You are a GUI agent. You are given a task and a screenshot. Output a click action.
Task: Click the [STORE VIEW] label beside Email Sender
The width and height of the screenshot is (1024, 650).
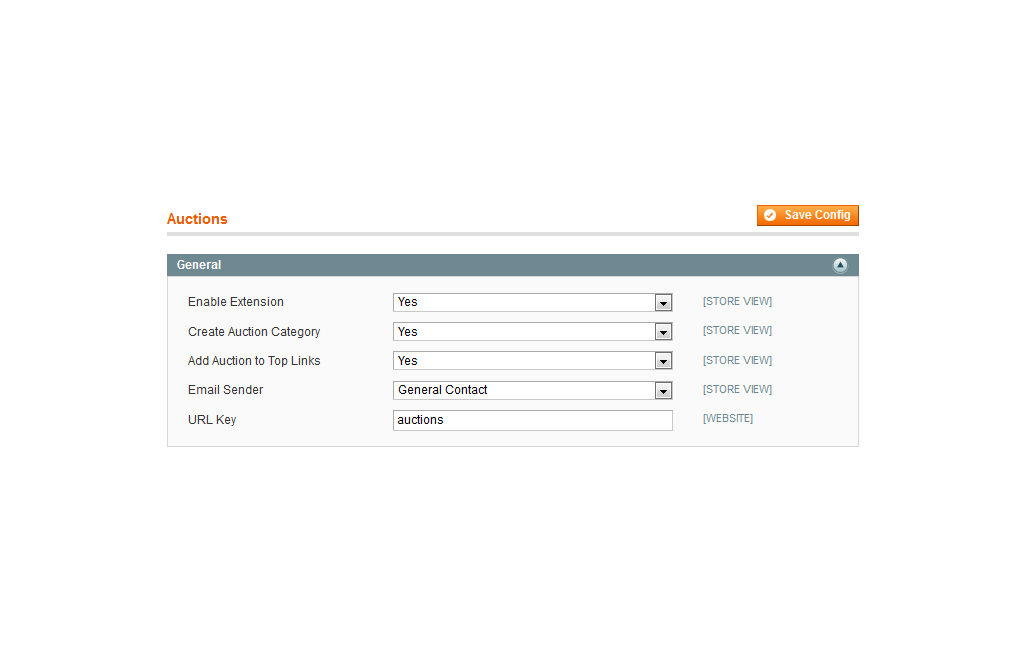pyautogui.click(x=737, y=389)
